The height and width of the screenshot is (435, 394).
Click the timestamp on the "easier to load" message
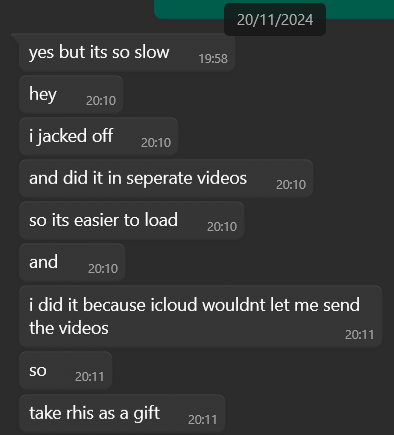point(222,227)
